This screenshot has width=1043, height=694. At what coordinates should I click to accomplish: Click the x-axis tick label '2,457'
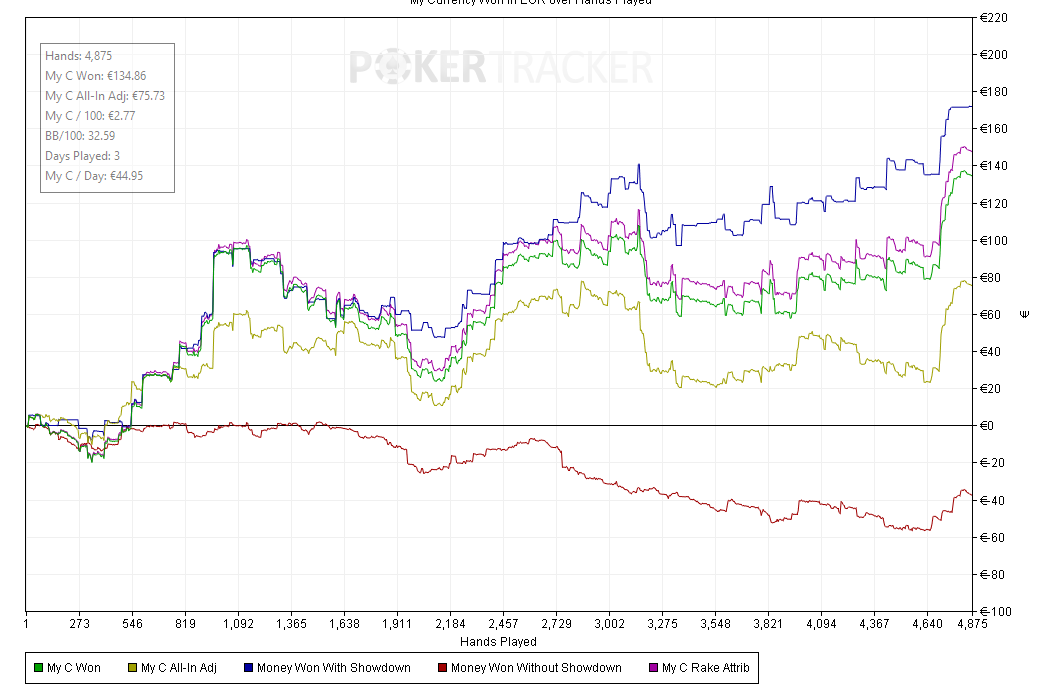[504, 624]
